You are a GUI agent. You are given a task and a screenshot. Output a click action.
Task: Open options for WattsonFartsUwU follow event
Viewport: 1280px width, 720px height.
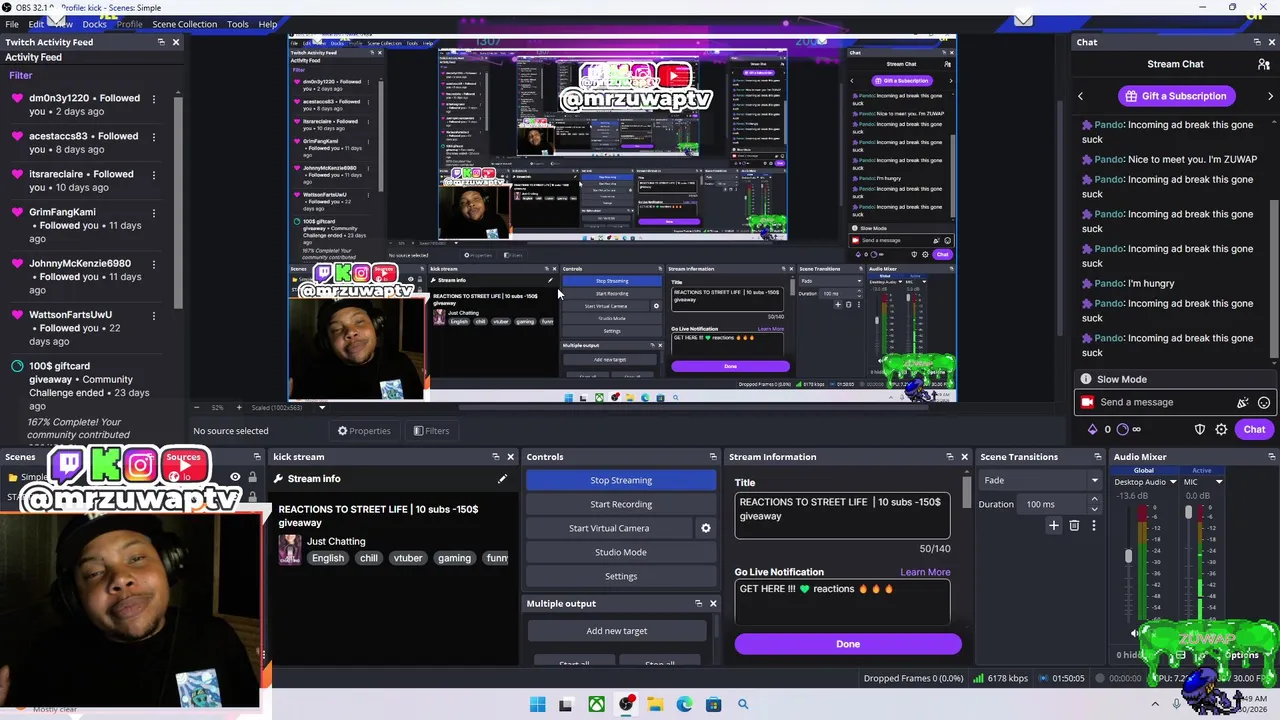point(154,315)
